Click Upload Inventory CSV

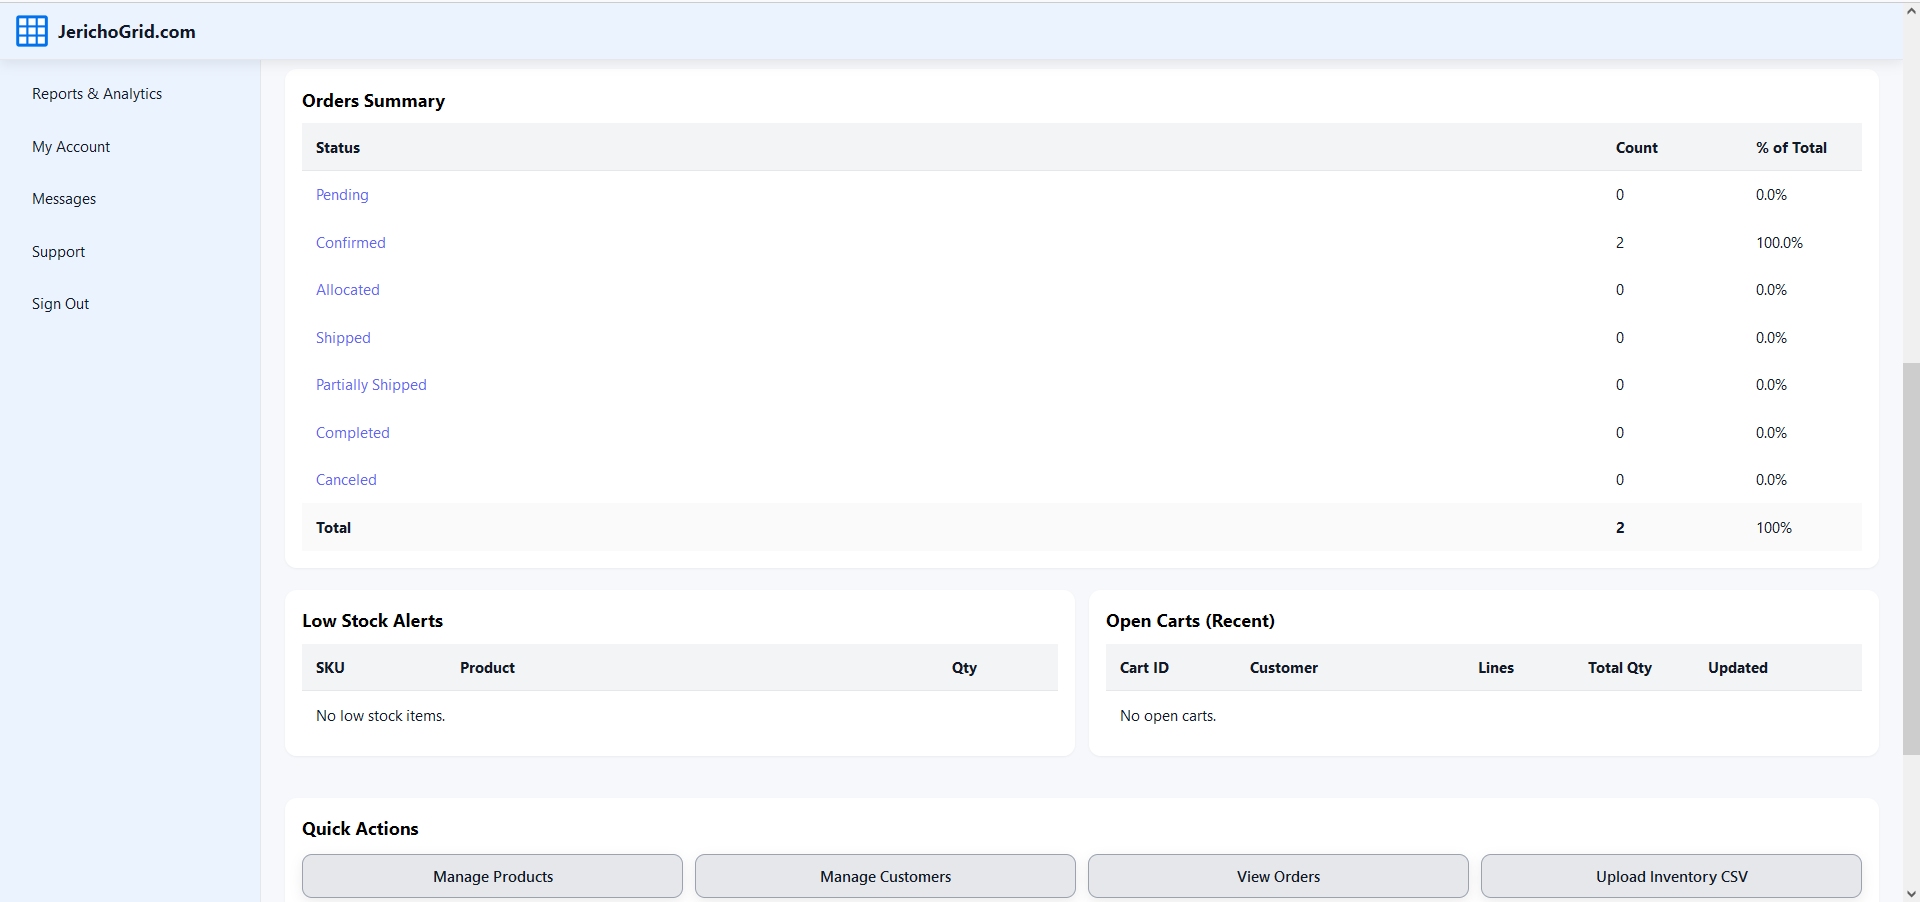coord(1670,876)
